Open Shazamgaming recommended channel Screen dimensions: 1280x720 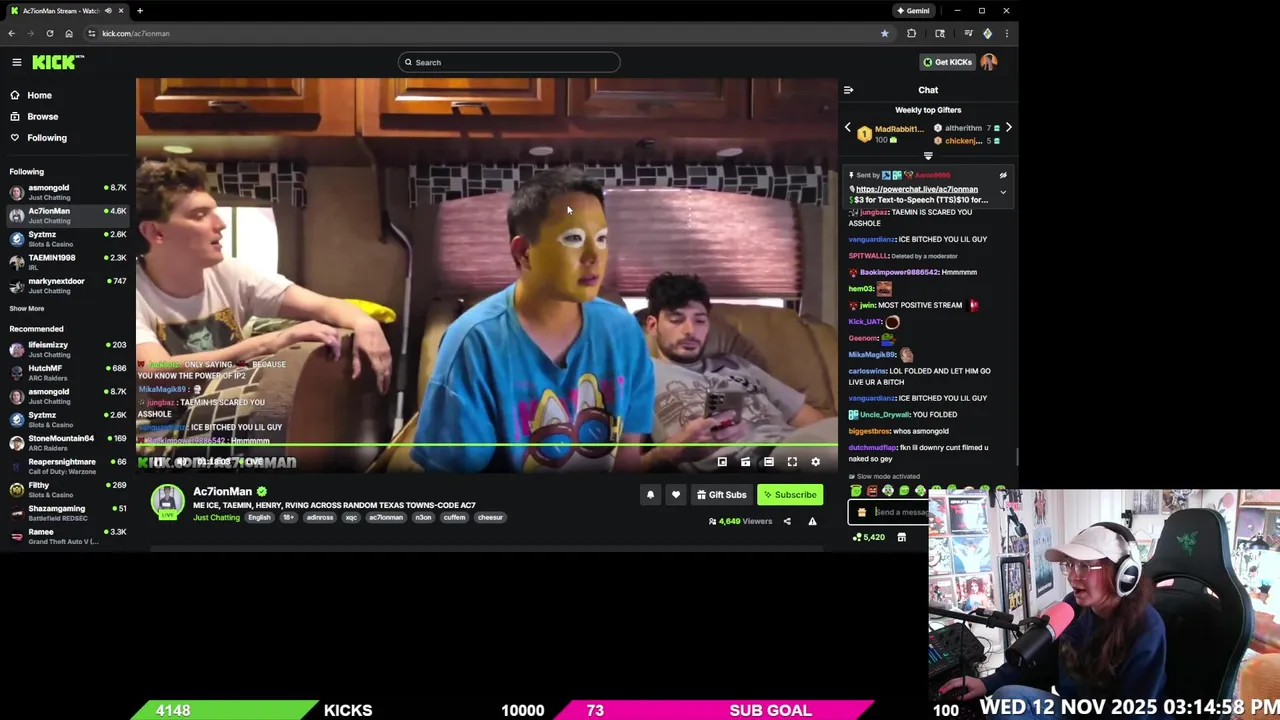tap(68, 512)
